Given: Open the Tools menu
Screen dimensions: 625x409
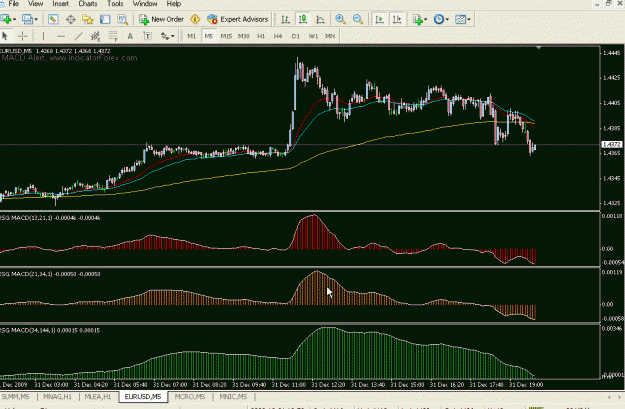Looking at the screenshot, I should 115,4.
